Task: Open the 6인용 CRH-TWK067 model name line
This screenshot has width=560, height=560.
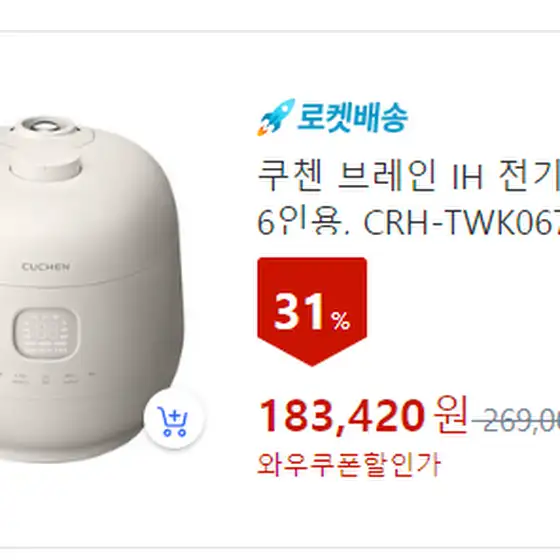Action: click(409, 223)
